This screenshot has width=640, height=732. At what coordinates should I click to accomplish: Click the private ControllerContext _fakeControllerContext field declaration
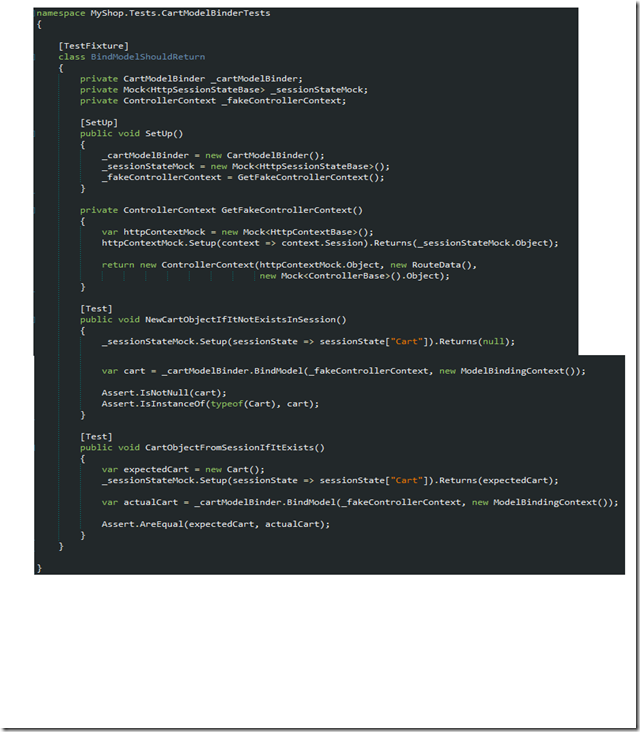(x=213, y=100)
